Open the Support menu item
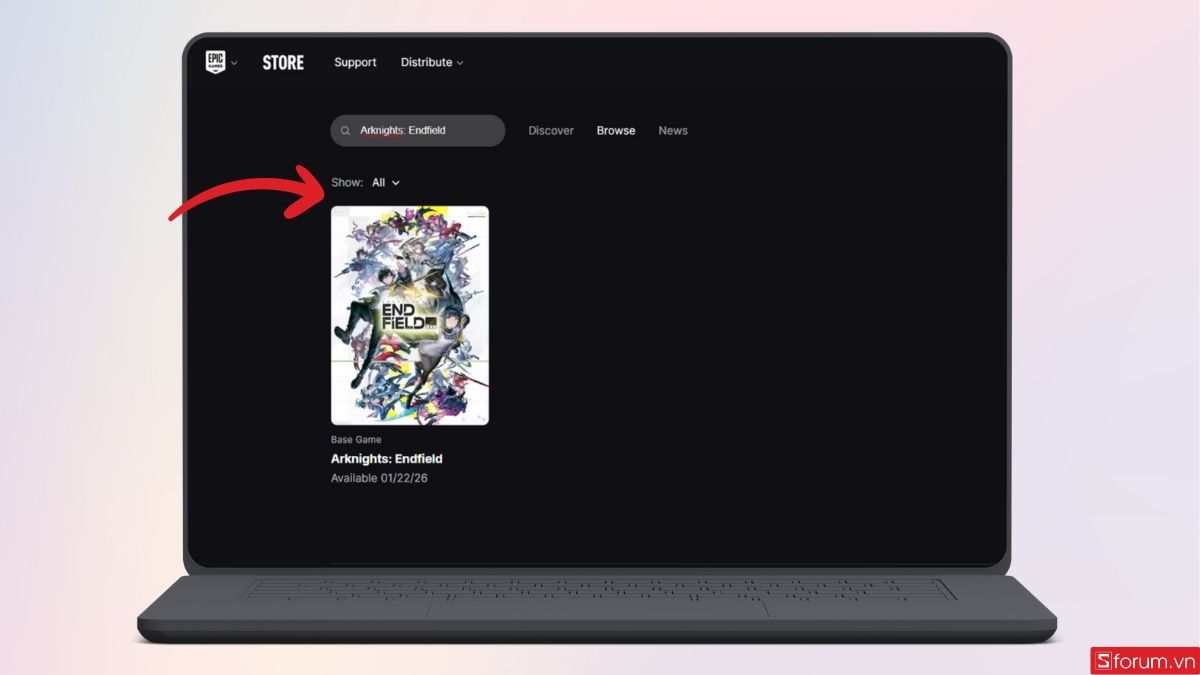 (355, 62)
